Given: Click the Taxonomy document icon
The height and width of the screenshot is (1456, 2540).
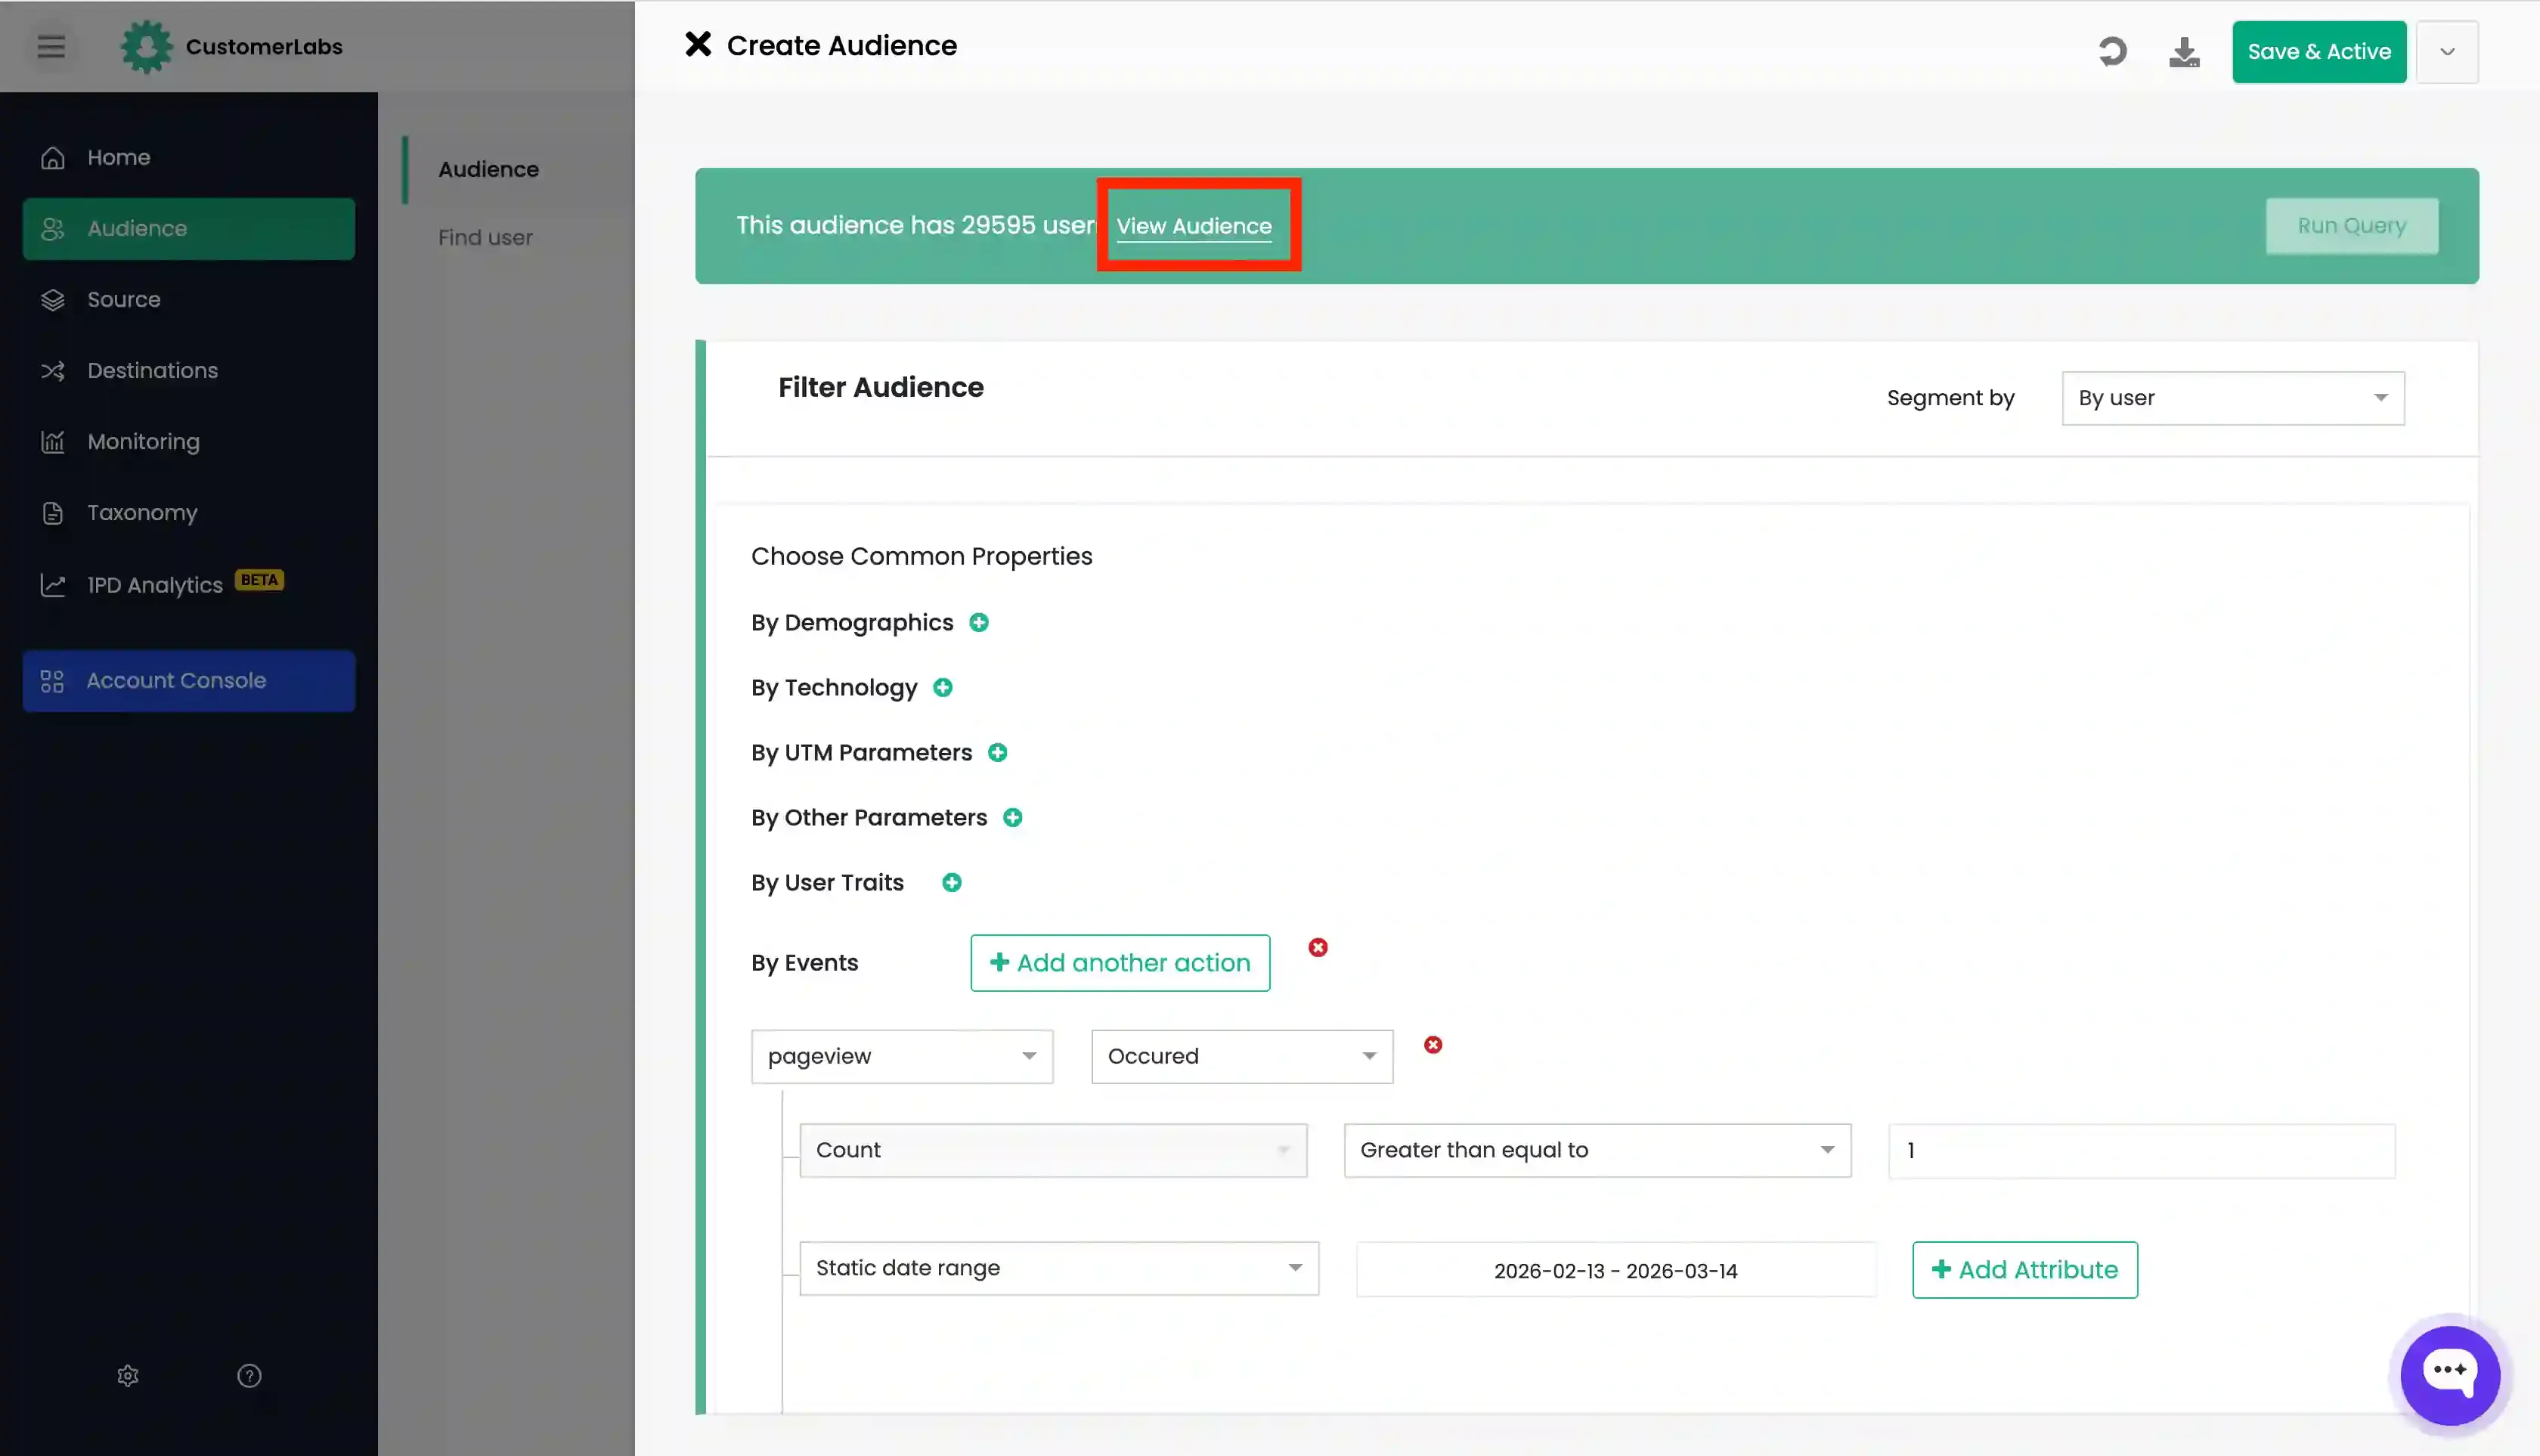Looking at the screenshot, I should [x=53, y=512].
